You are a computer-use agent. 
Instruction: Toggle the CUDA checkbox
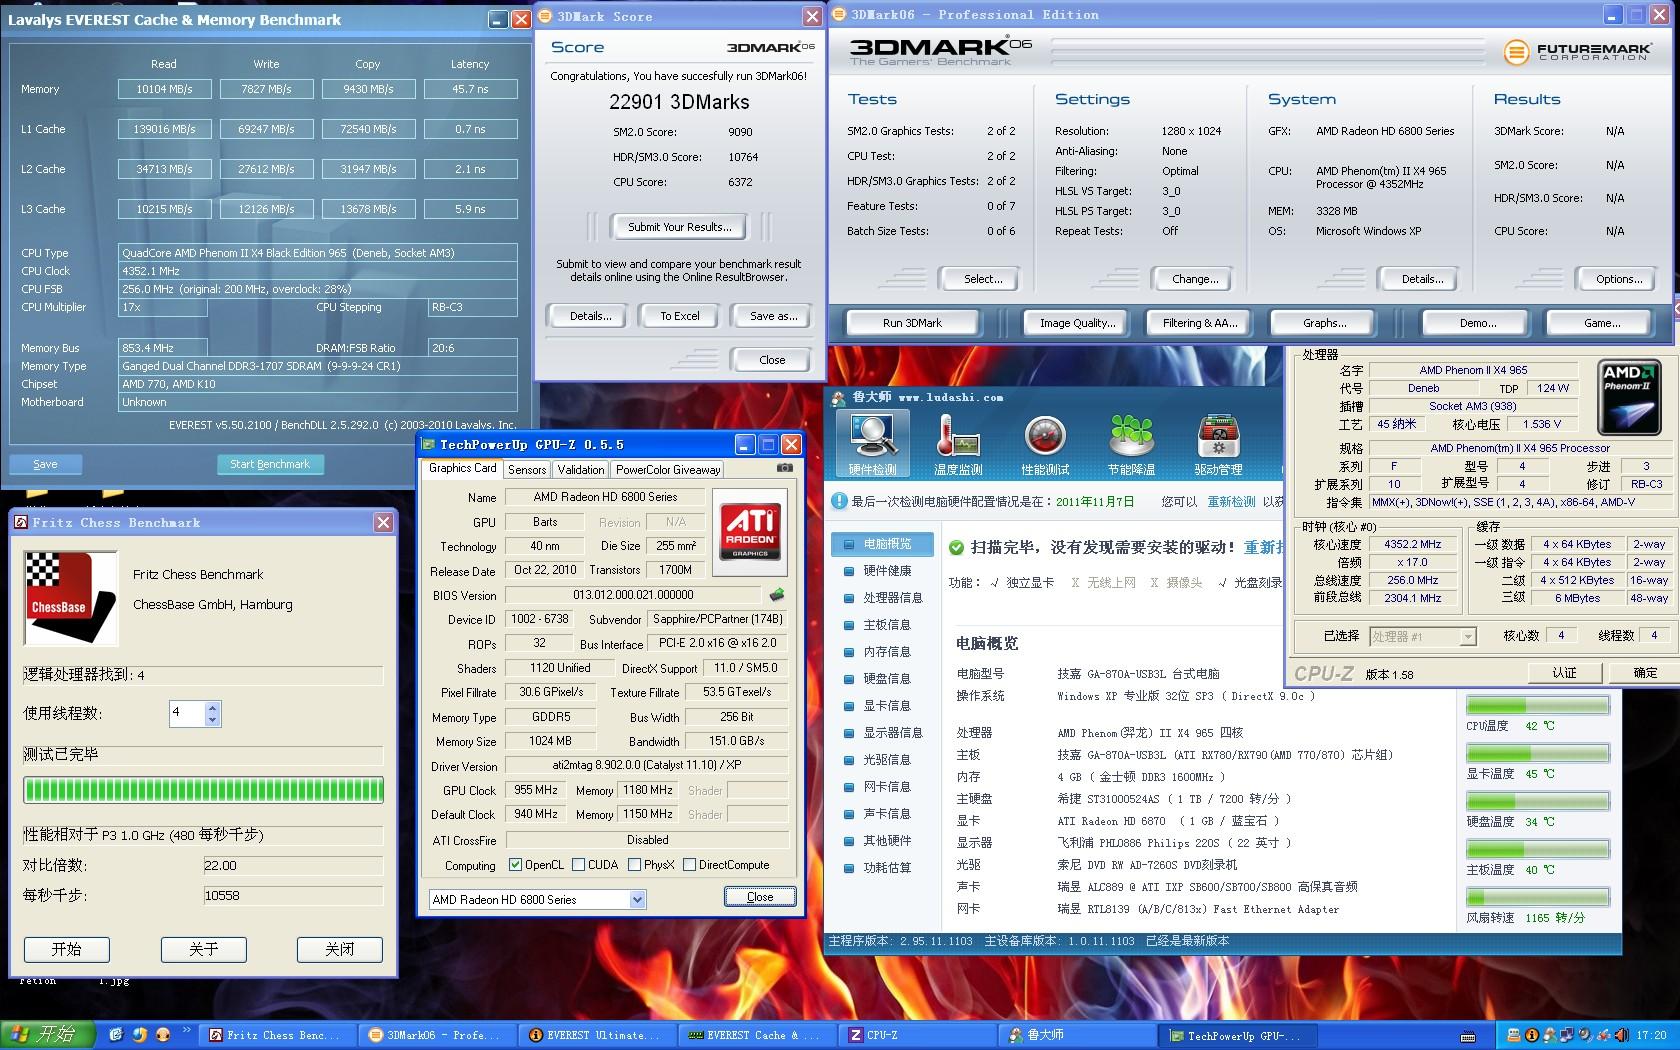point(579,865)
